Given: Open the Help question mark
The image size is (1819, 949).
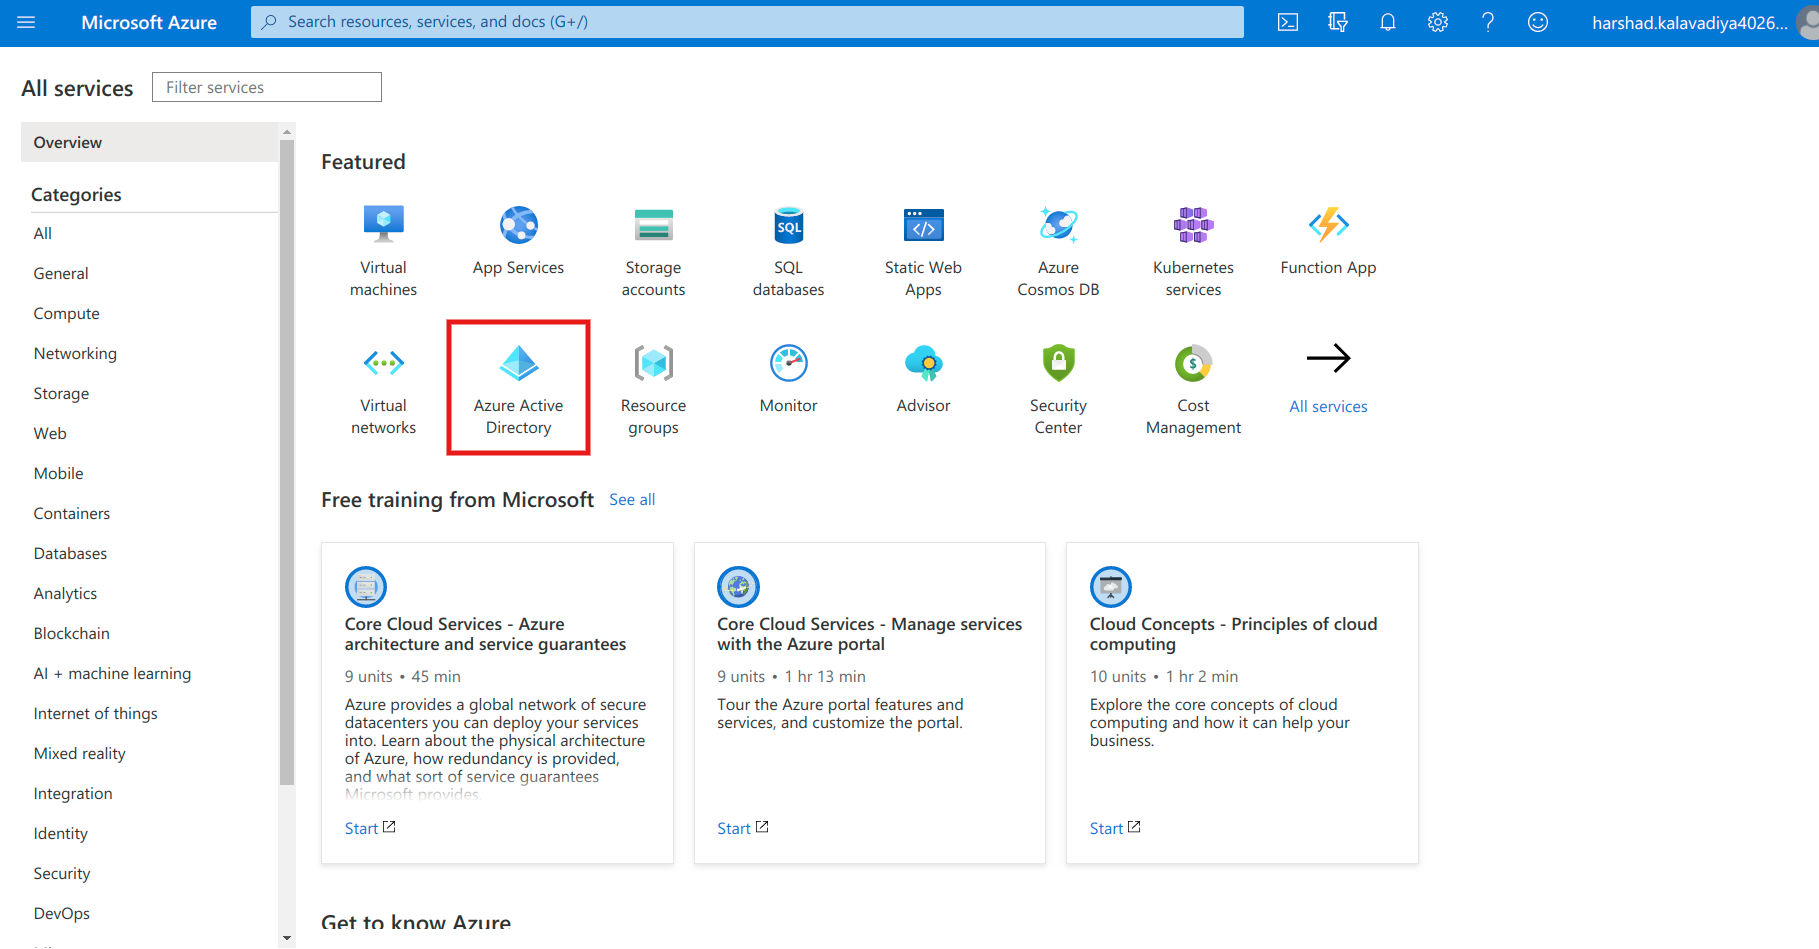Looking at the screenshot, I should [1488, 22].
